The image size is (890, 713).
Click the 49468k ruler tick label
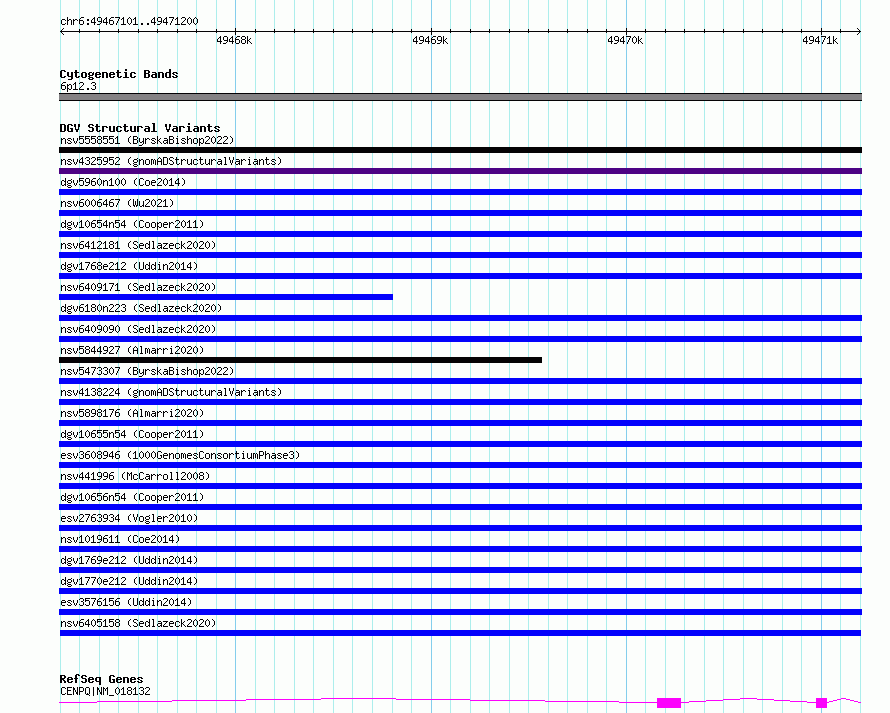coord(234,40)
